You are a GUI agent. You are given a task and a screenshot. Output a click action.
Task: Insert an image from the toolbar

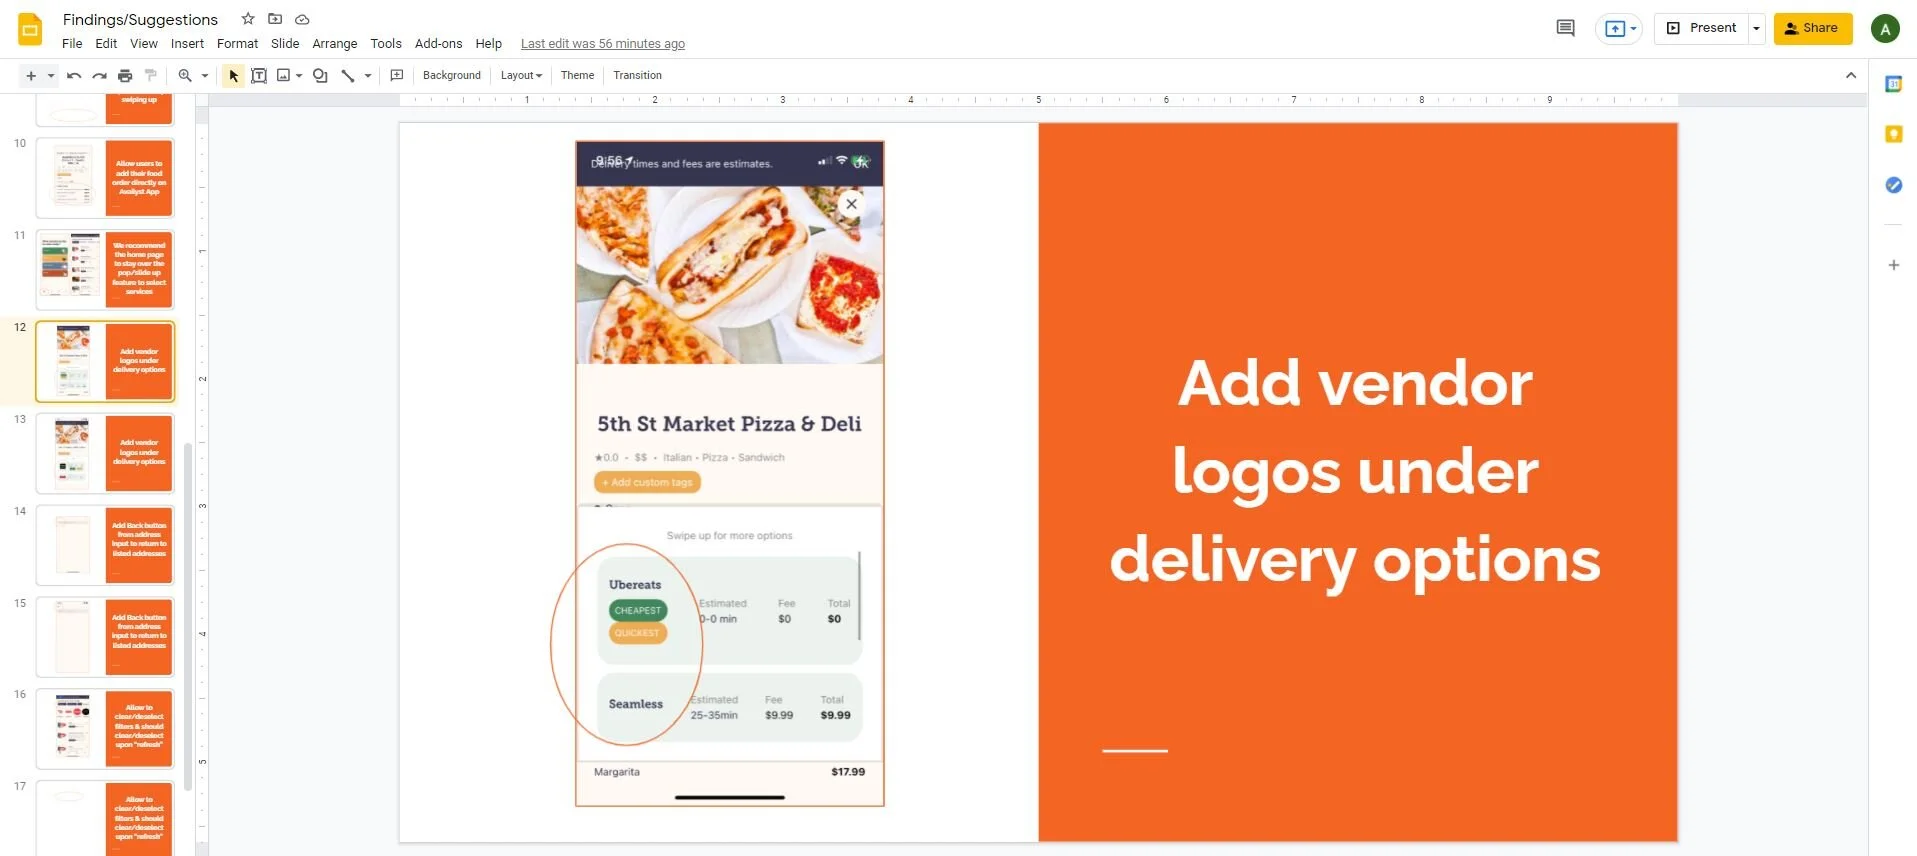pyautogui.click(x=283, y=75)
